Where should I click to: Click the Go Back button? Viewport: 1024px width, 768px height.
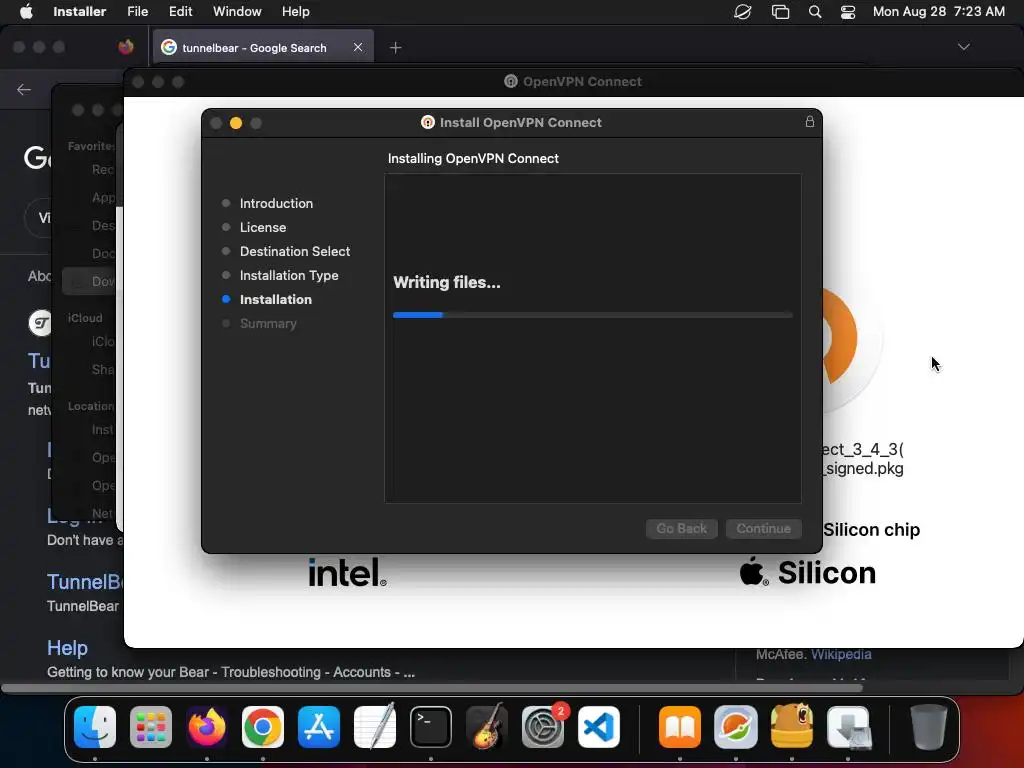pyautogui.click(x=681, y=528)
